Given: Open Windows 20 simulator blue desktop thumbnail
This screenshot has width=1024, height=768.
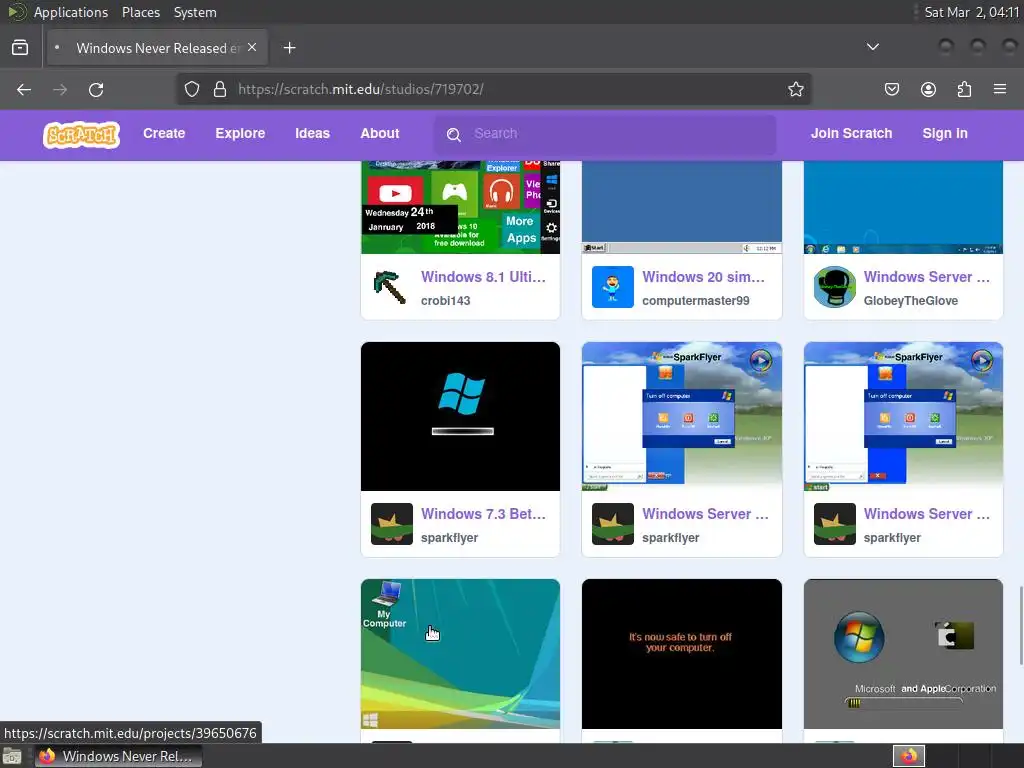Looking at the screenshot, I should (682, 207).
